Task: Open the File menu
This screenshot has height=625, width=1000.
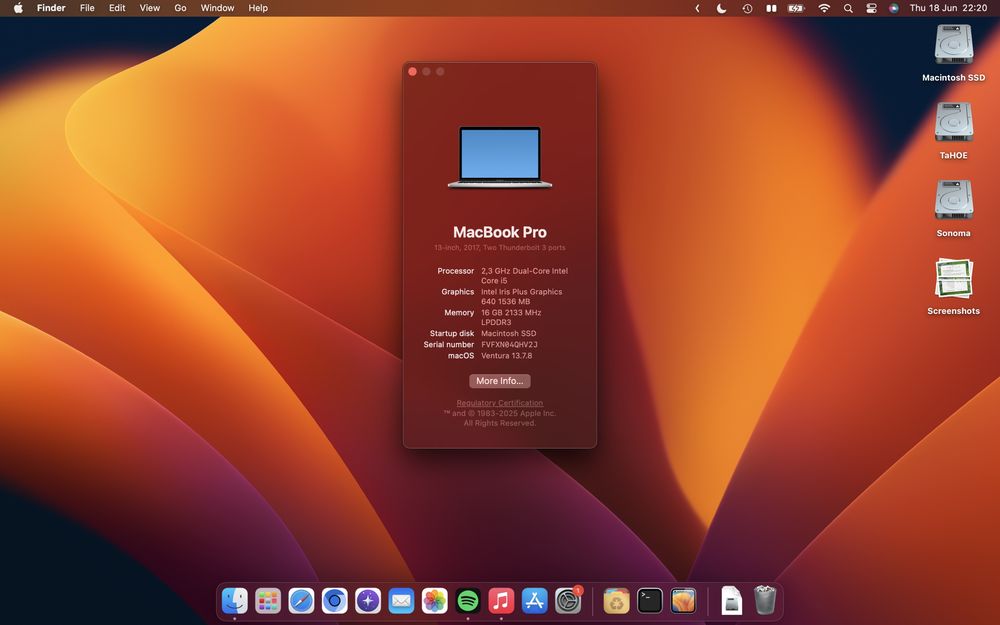Action: pyautogui.click(x=87, y=8)
